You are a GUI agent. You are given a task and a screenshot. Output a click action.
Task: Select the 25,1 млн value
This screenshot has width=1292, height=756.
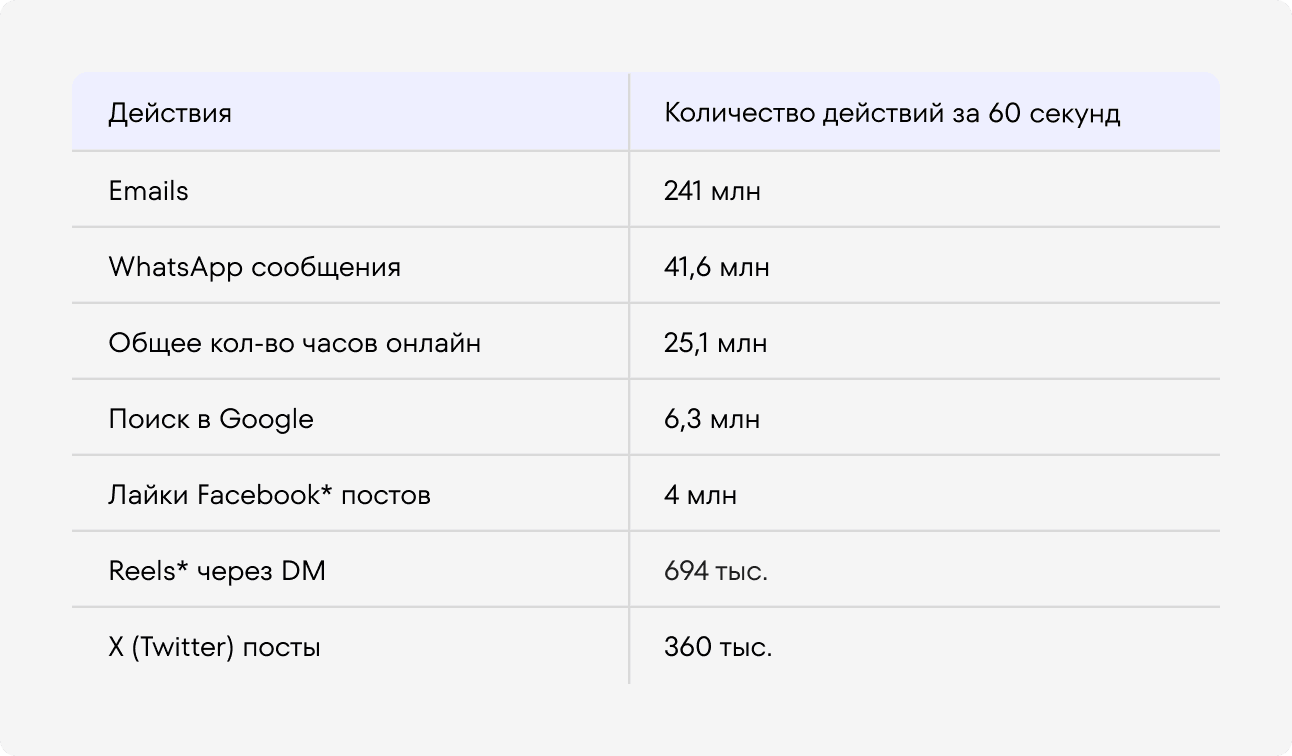point(715,343)
